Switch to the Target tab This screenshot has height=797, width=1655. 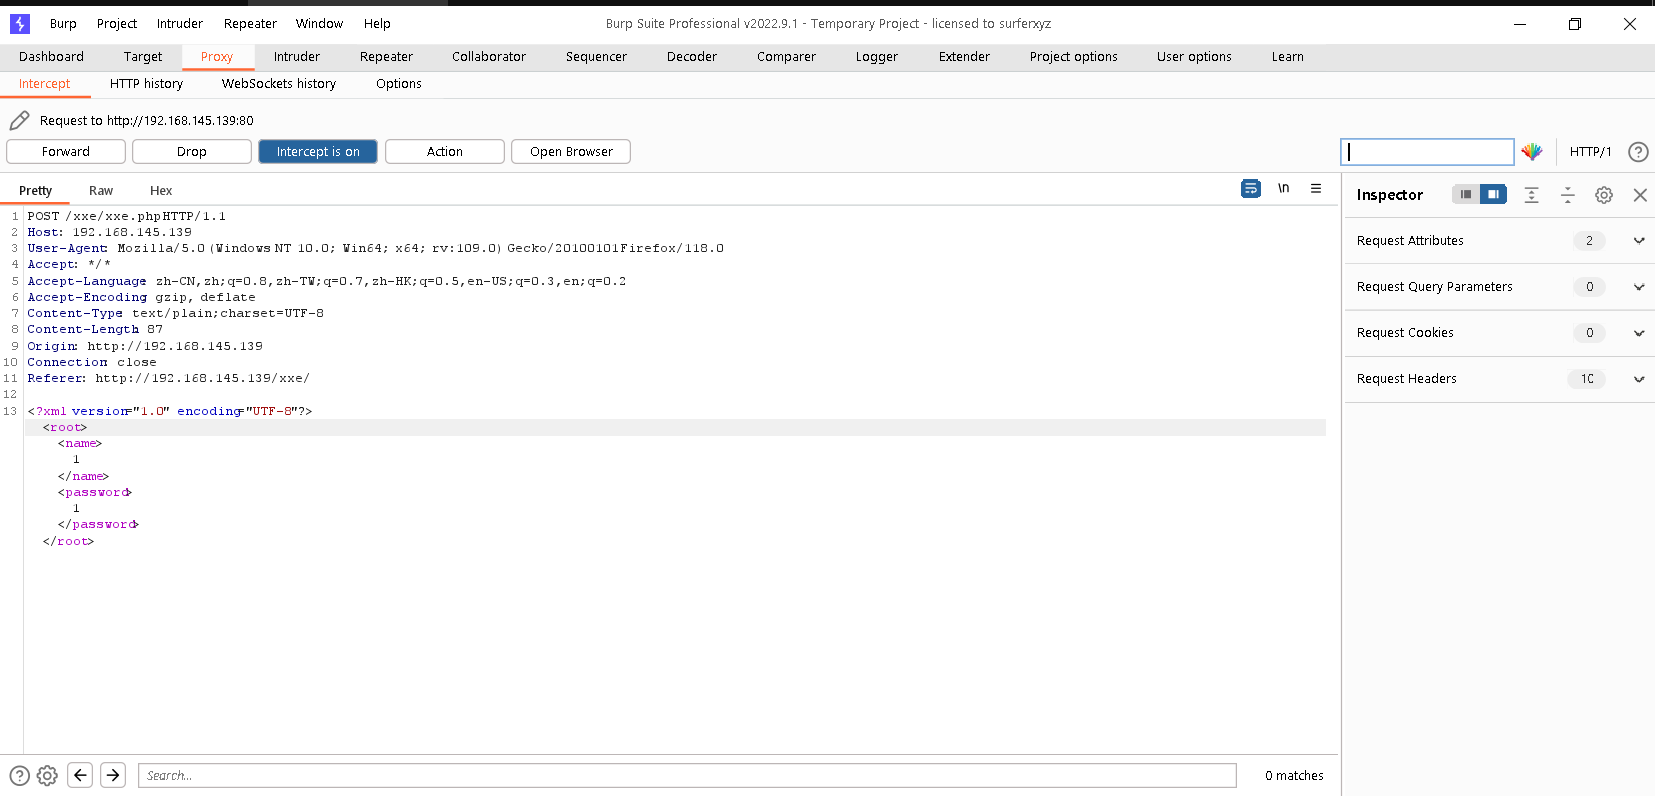point(143,57)
